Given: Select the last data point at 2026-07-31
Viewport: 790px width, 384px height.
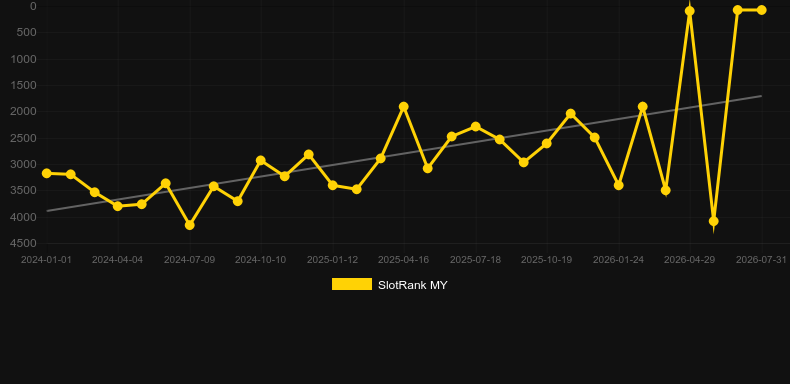Looking at the screenshot, I should 761,10.
